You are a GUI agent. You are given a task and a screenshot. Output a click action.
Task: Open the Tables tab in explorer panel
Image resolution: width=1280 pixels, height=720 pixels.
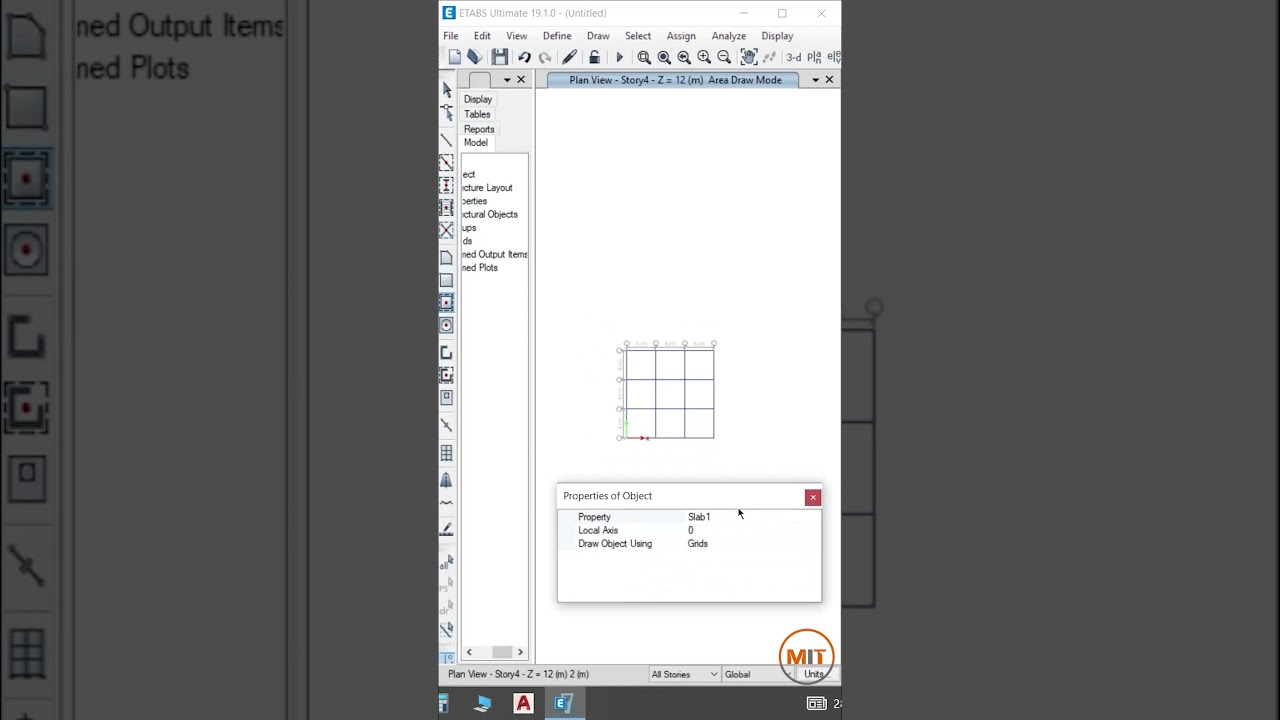pos(477,115)
